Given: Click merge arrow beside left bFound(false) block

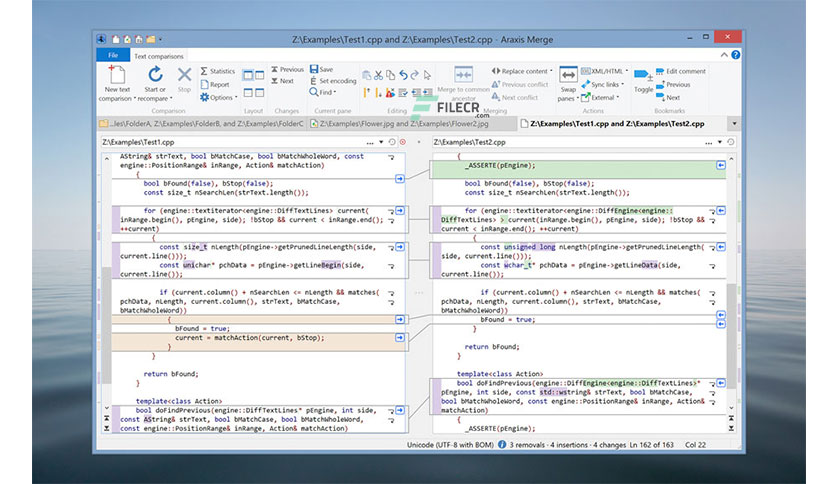Looking at the screenshot, I should click(x=400, y=179).
